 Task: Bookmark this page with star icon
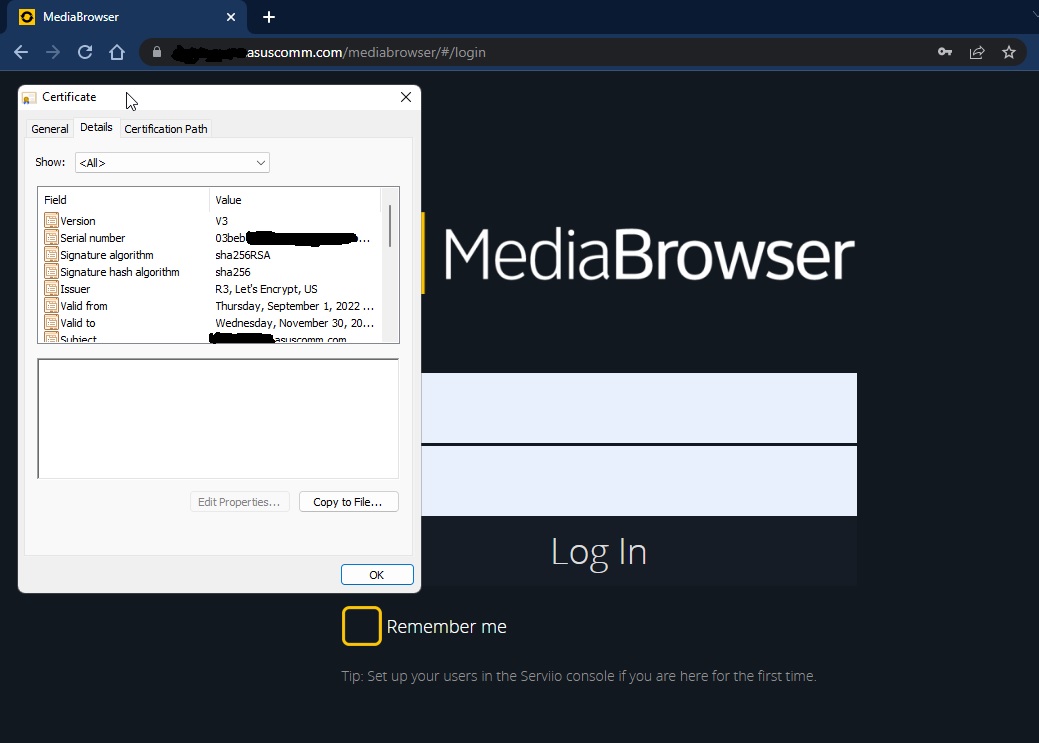click(x=1009, y=52)
